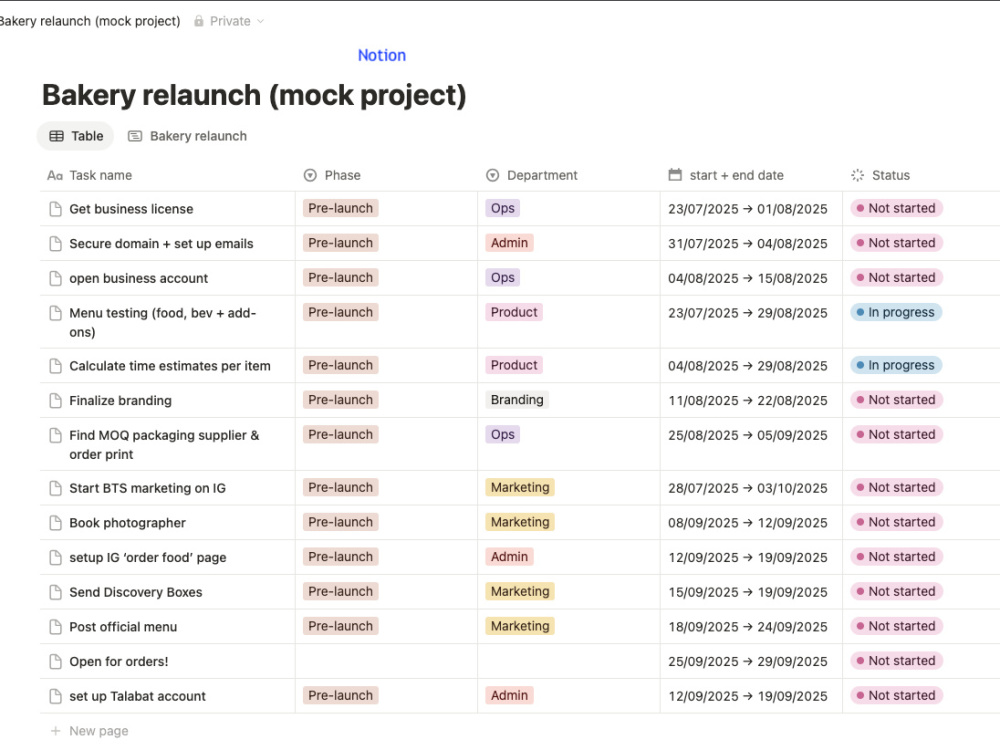Edit date 23/07/2025 → 01/08/2025
This screenshot has height=750, width=1000.
tap(747, 209)
